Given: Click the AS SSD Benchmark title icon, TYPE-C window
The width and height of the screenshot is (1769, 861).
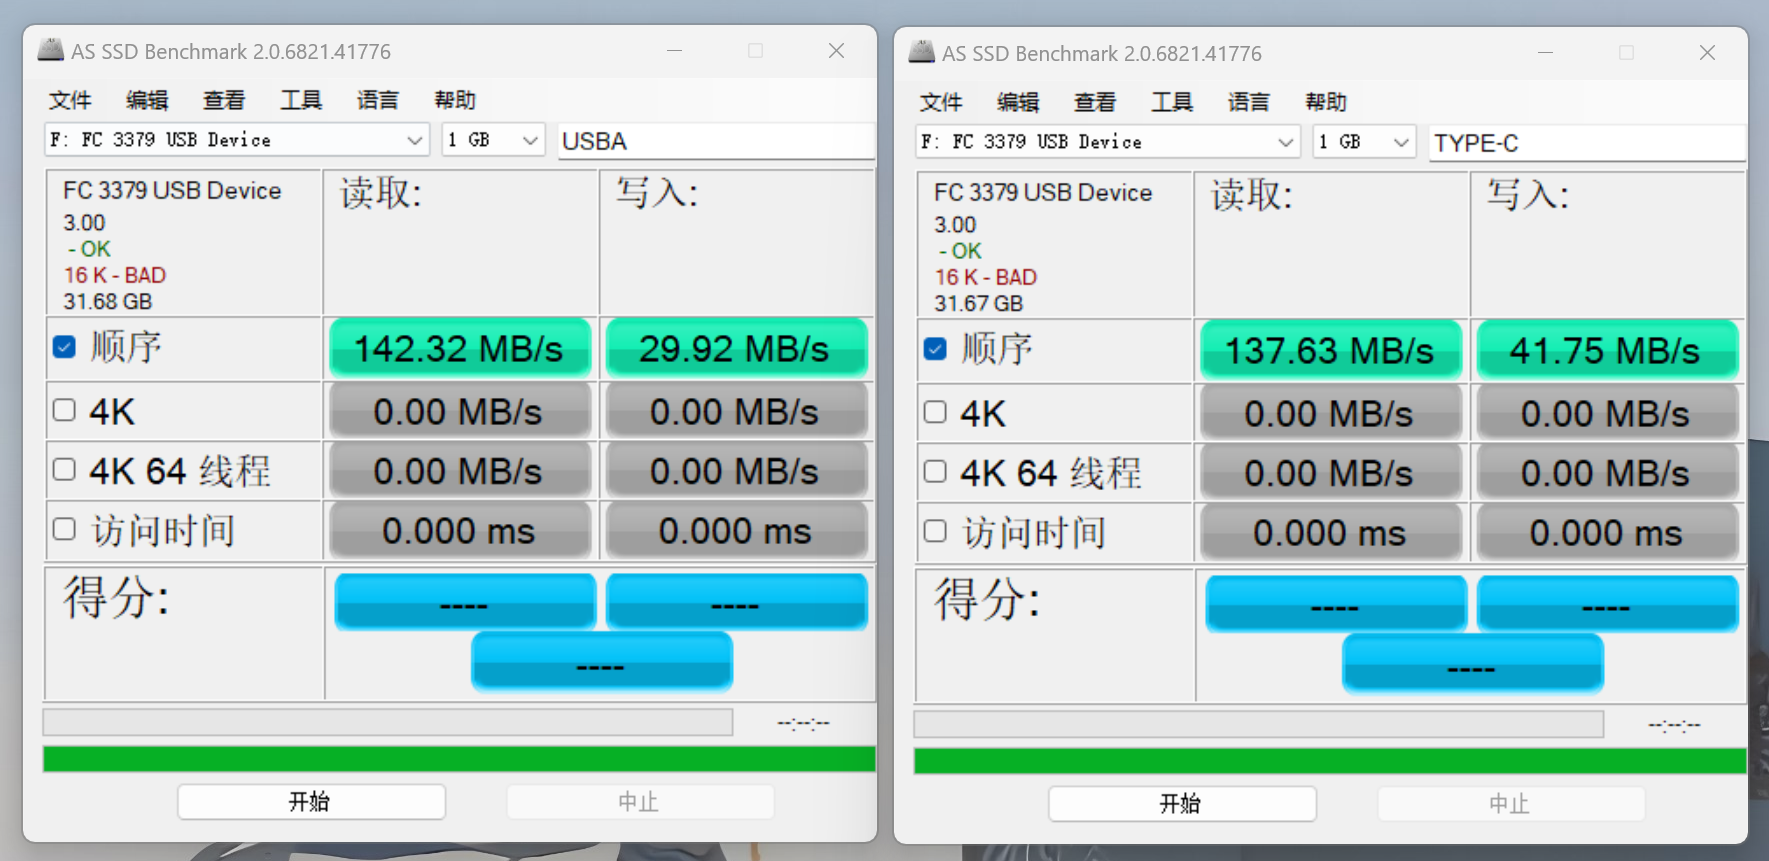Looking at the screenshot, I should click(921, 52).
